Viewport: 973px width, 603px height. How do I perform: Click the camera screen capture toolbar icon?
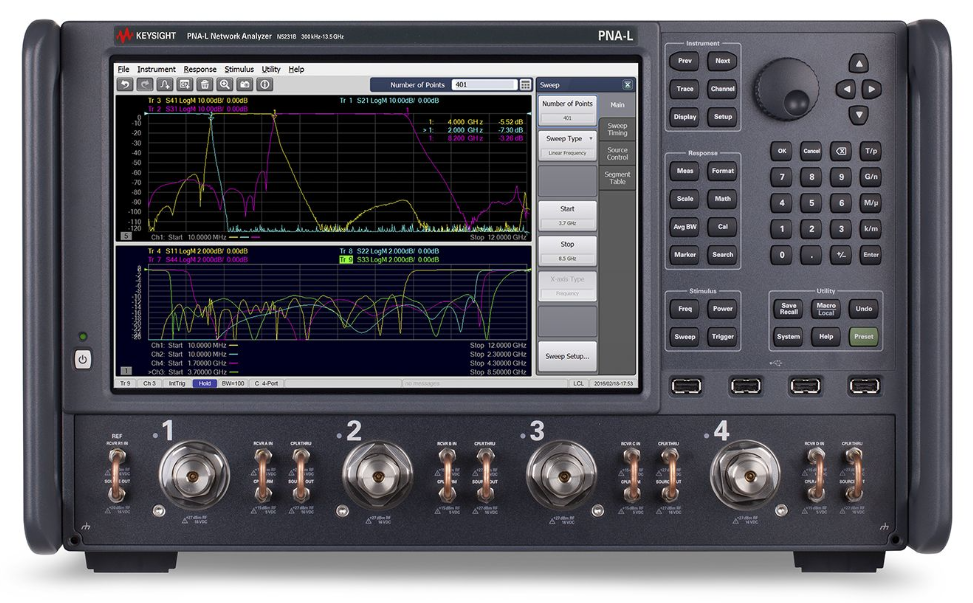pyautogui.click(x=244, y=84)
